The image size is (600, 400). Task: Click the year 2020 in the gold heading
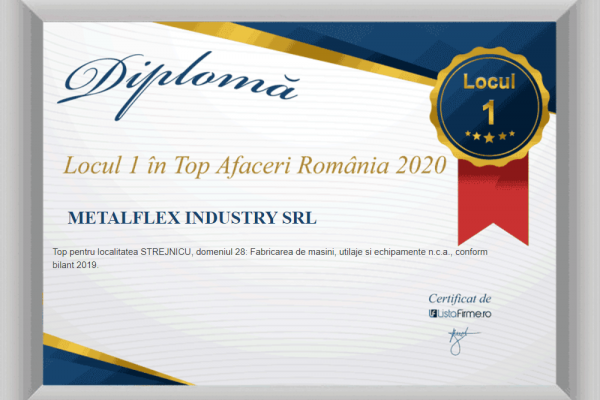coord(415,165)
